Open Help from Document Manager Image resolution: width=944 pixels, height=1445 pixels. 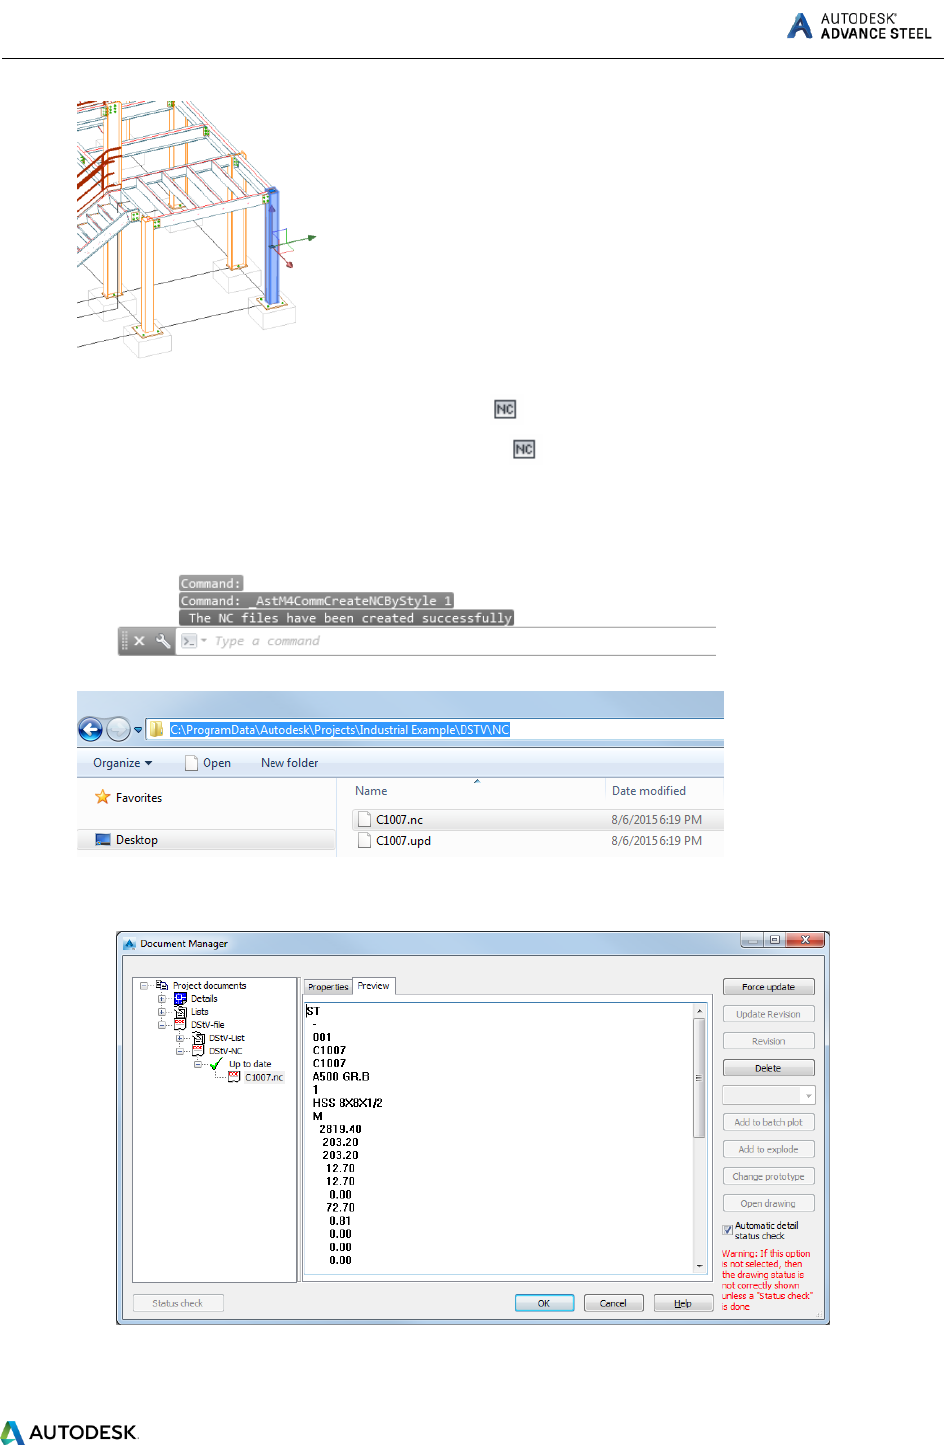pyautogui.click(x=683, y=1303)
